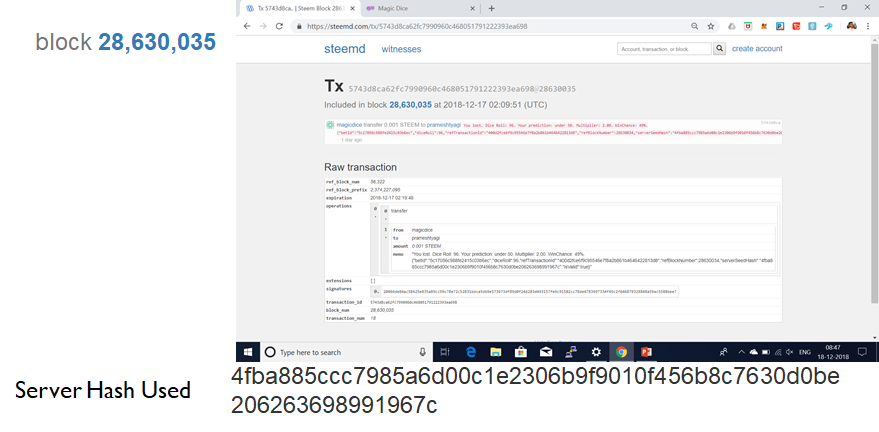879x432 pixels.
Task: Open Microsoft Store from the taskbar
Action: click(521, 352)
